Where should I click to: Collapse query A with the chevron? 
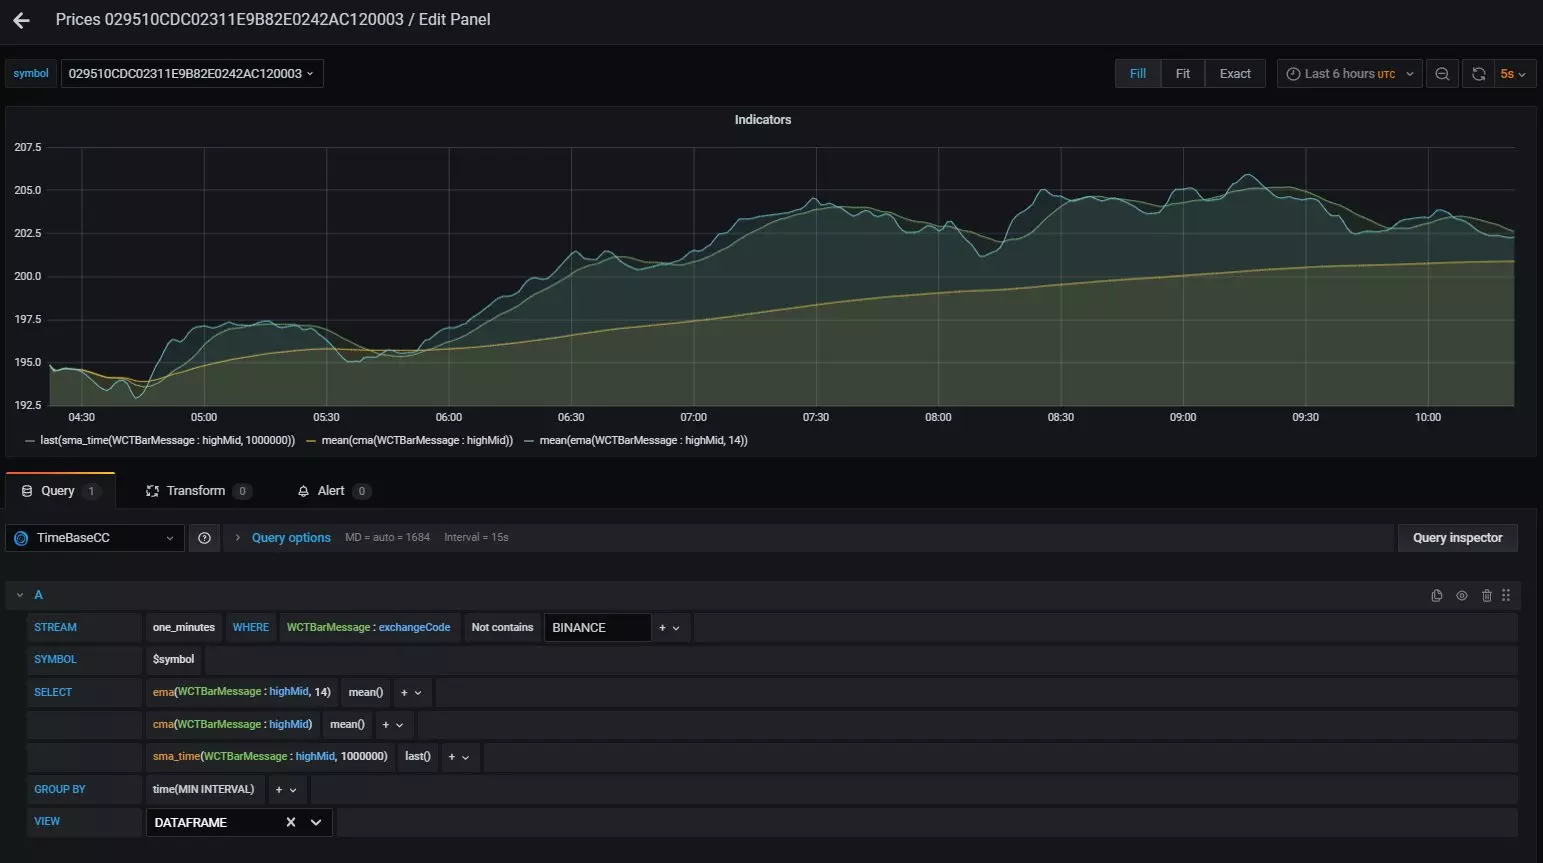tap(19, 595)
